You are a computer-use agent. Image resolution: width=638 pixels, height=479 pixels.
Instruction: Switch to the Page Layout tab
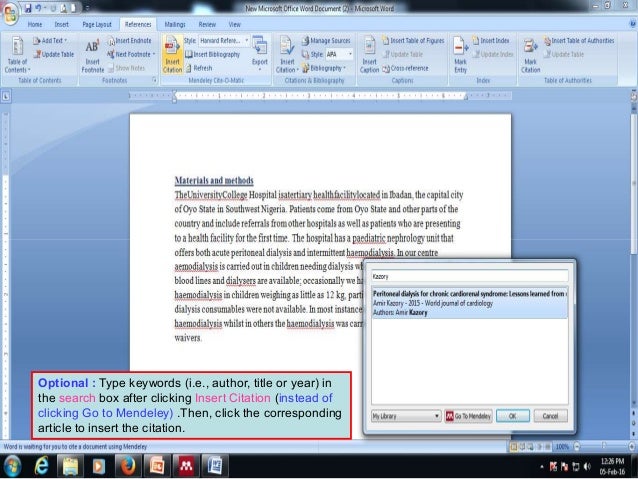[x=97, y=24]
